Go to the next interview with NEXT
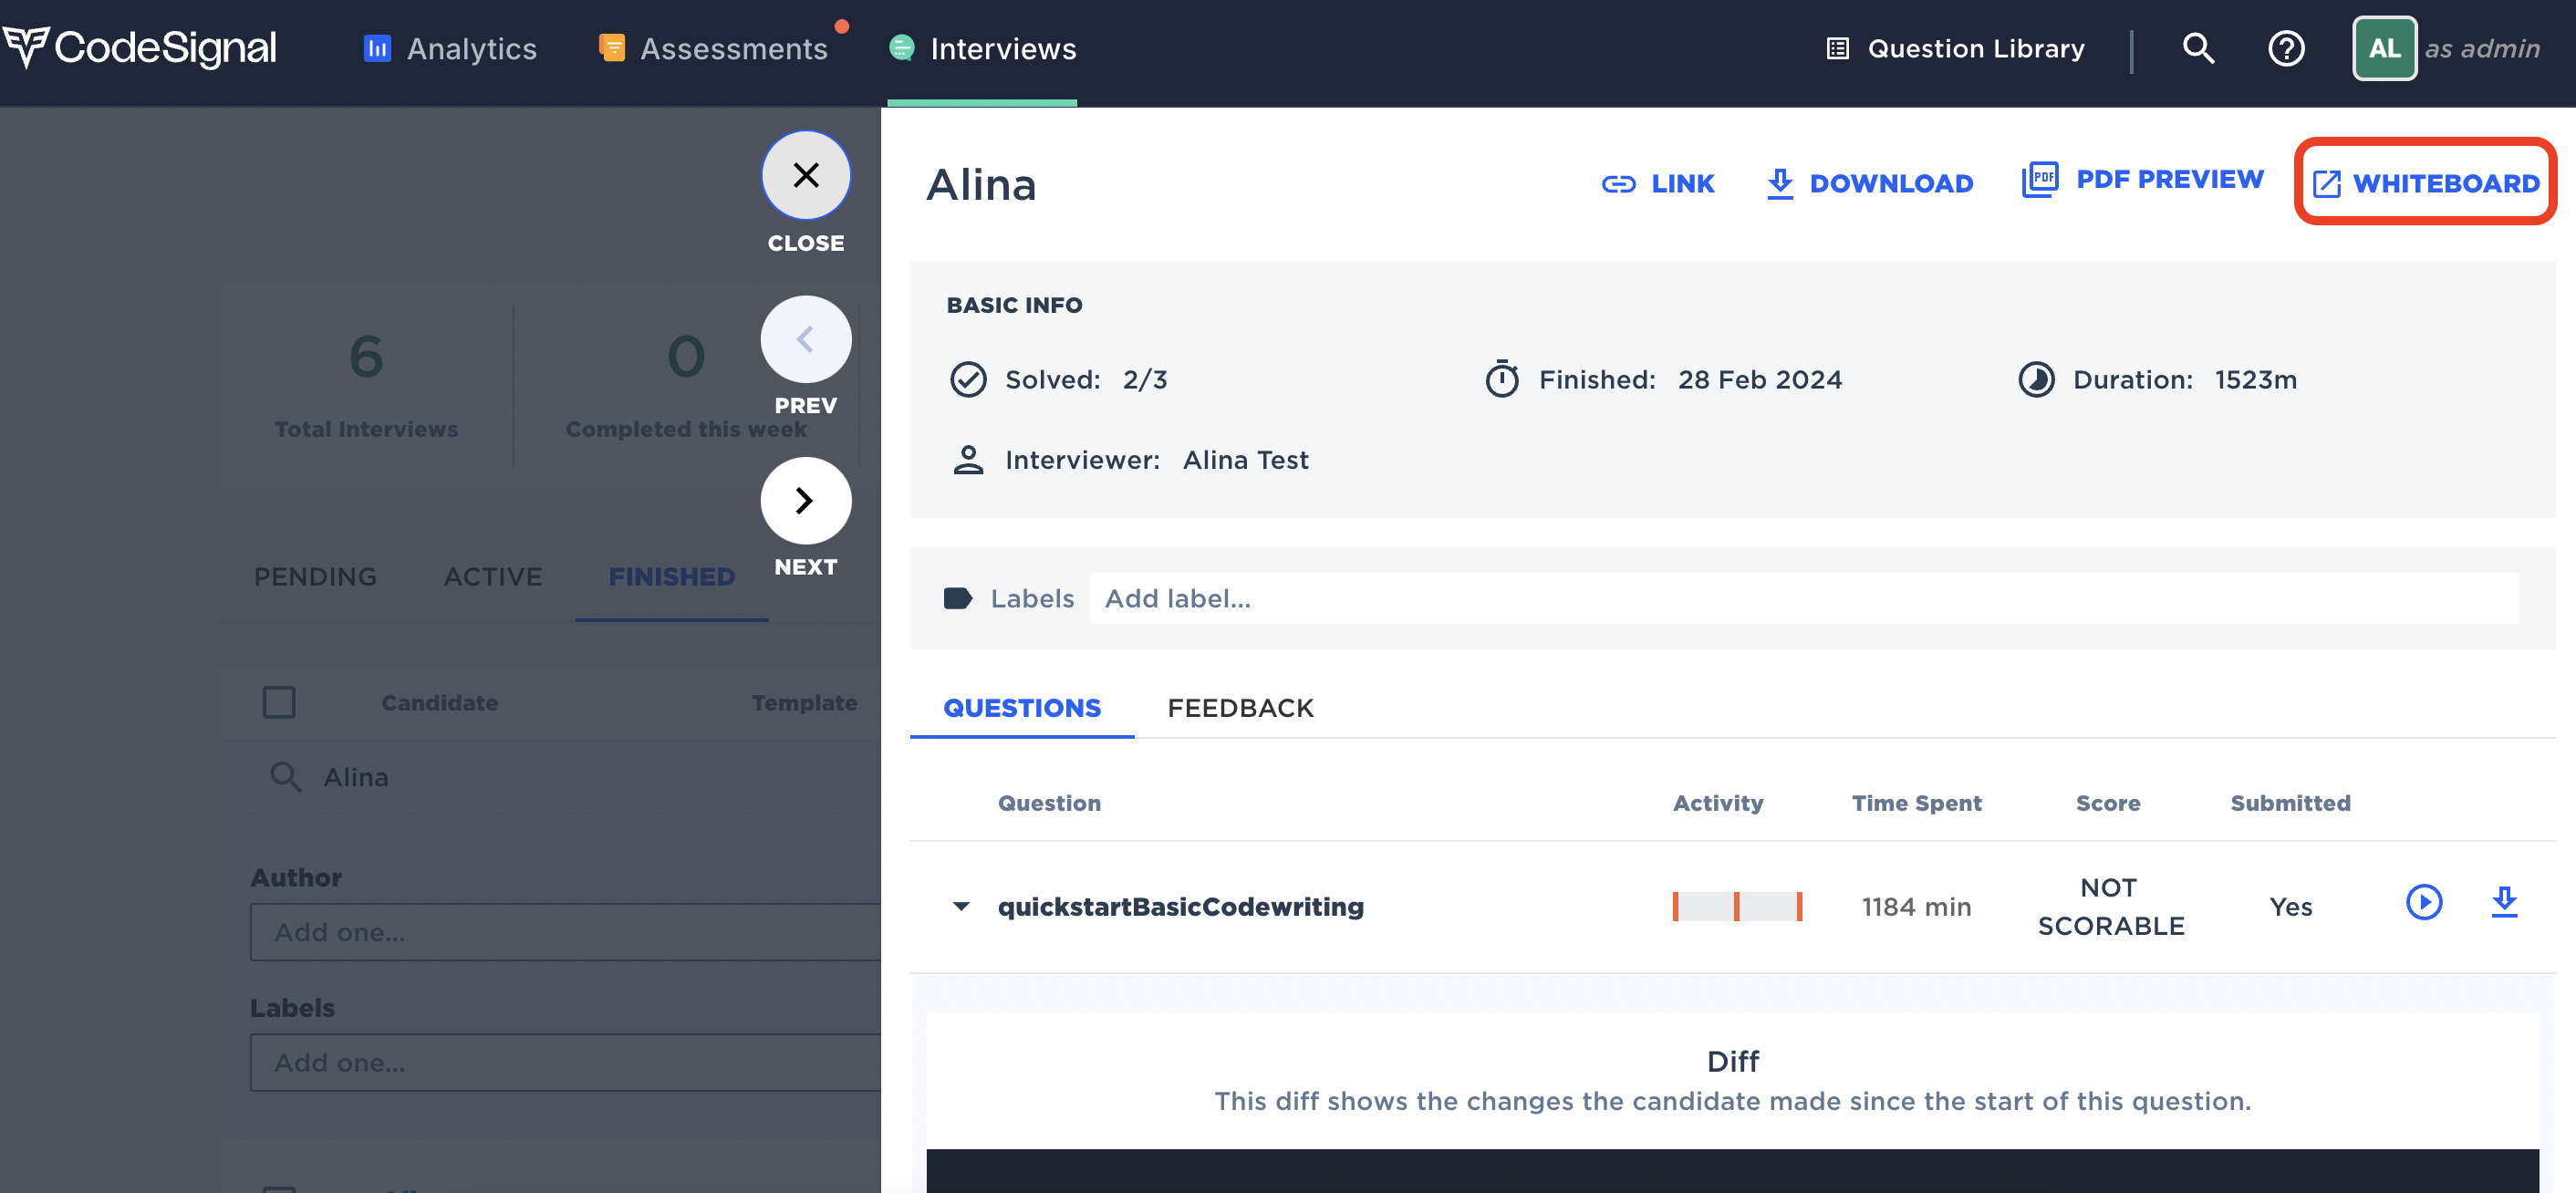The height and width of the screenshot is (1193, 2576). point(805,500)
